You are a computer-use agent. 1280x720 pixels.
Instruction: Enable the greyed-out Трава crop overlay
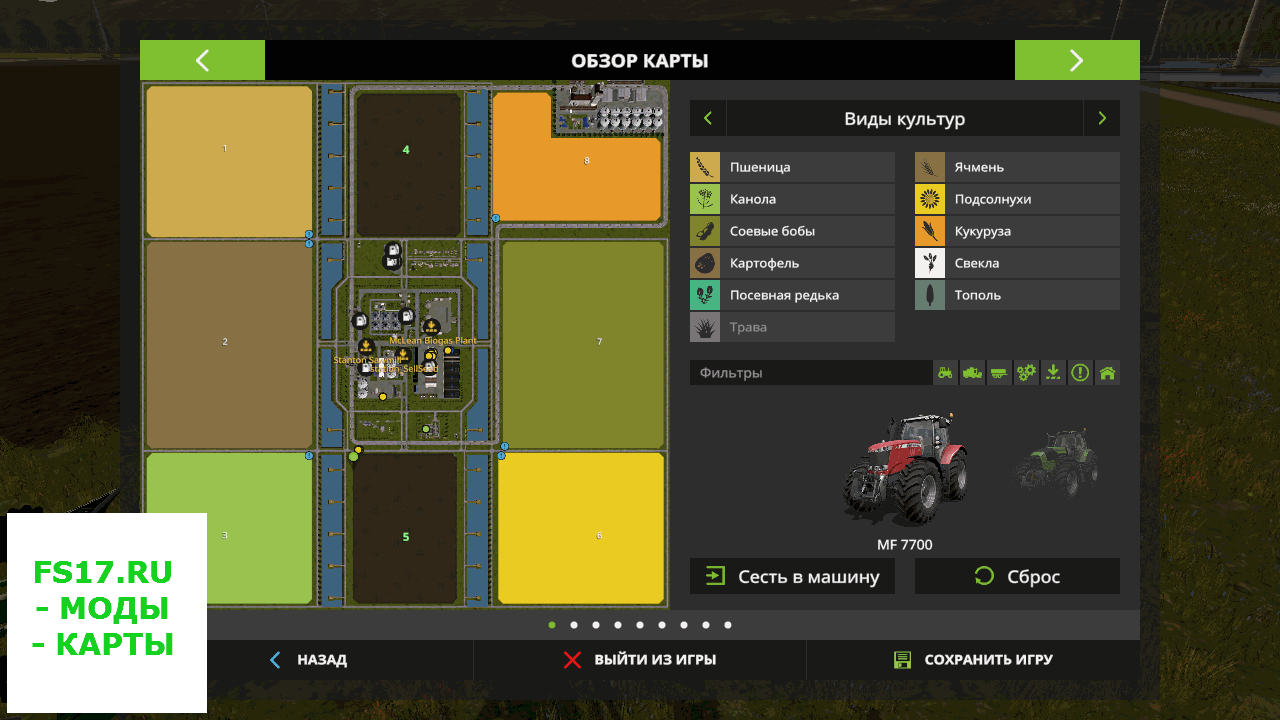click(x=792, y=327)
